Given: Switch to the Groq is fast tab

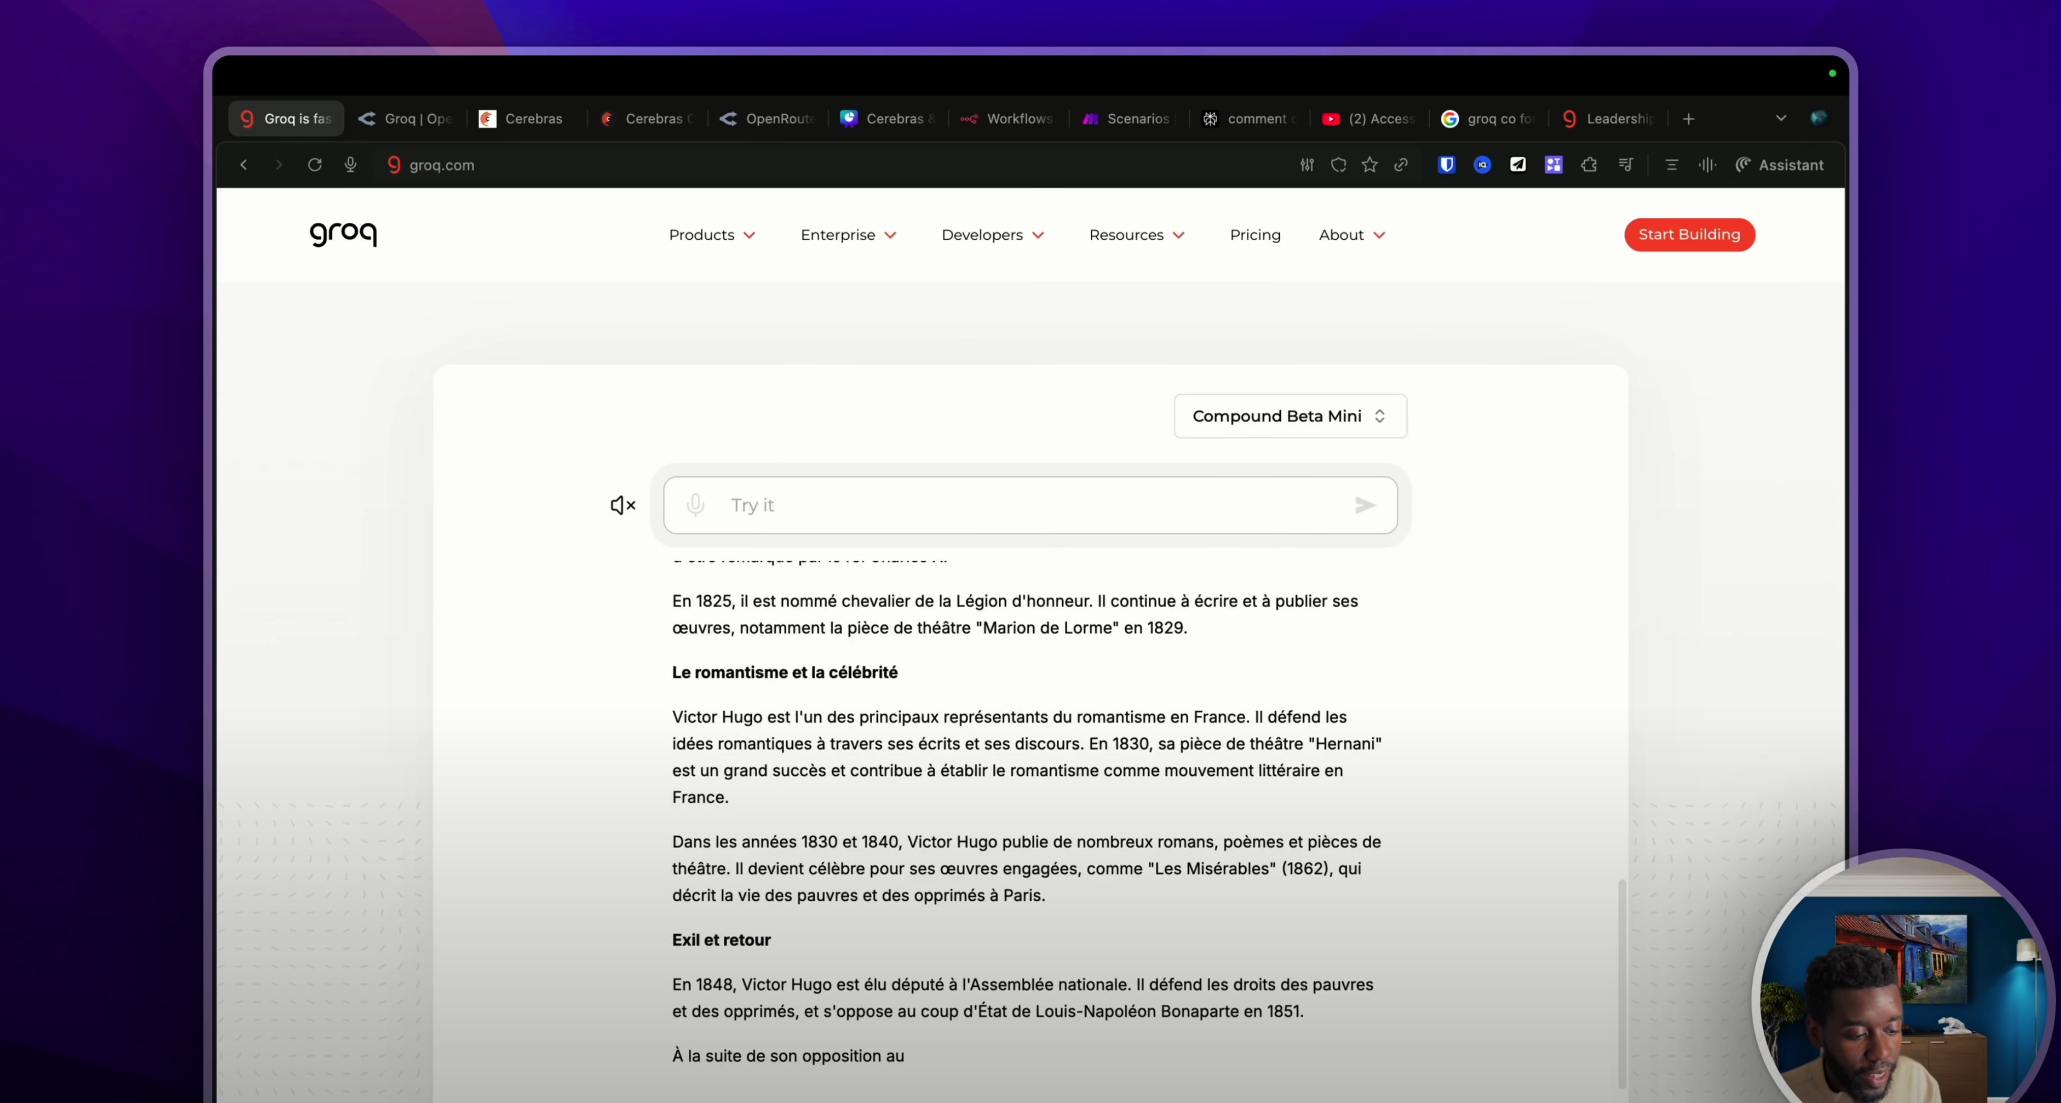Looking at the screenshot, I should tap(286, 118).
